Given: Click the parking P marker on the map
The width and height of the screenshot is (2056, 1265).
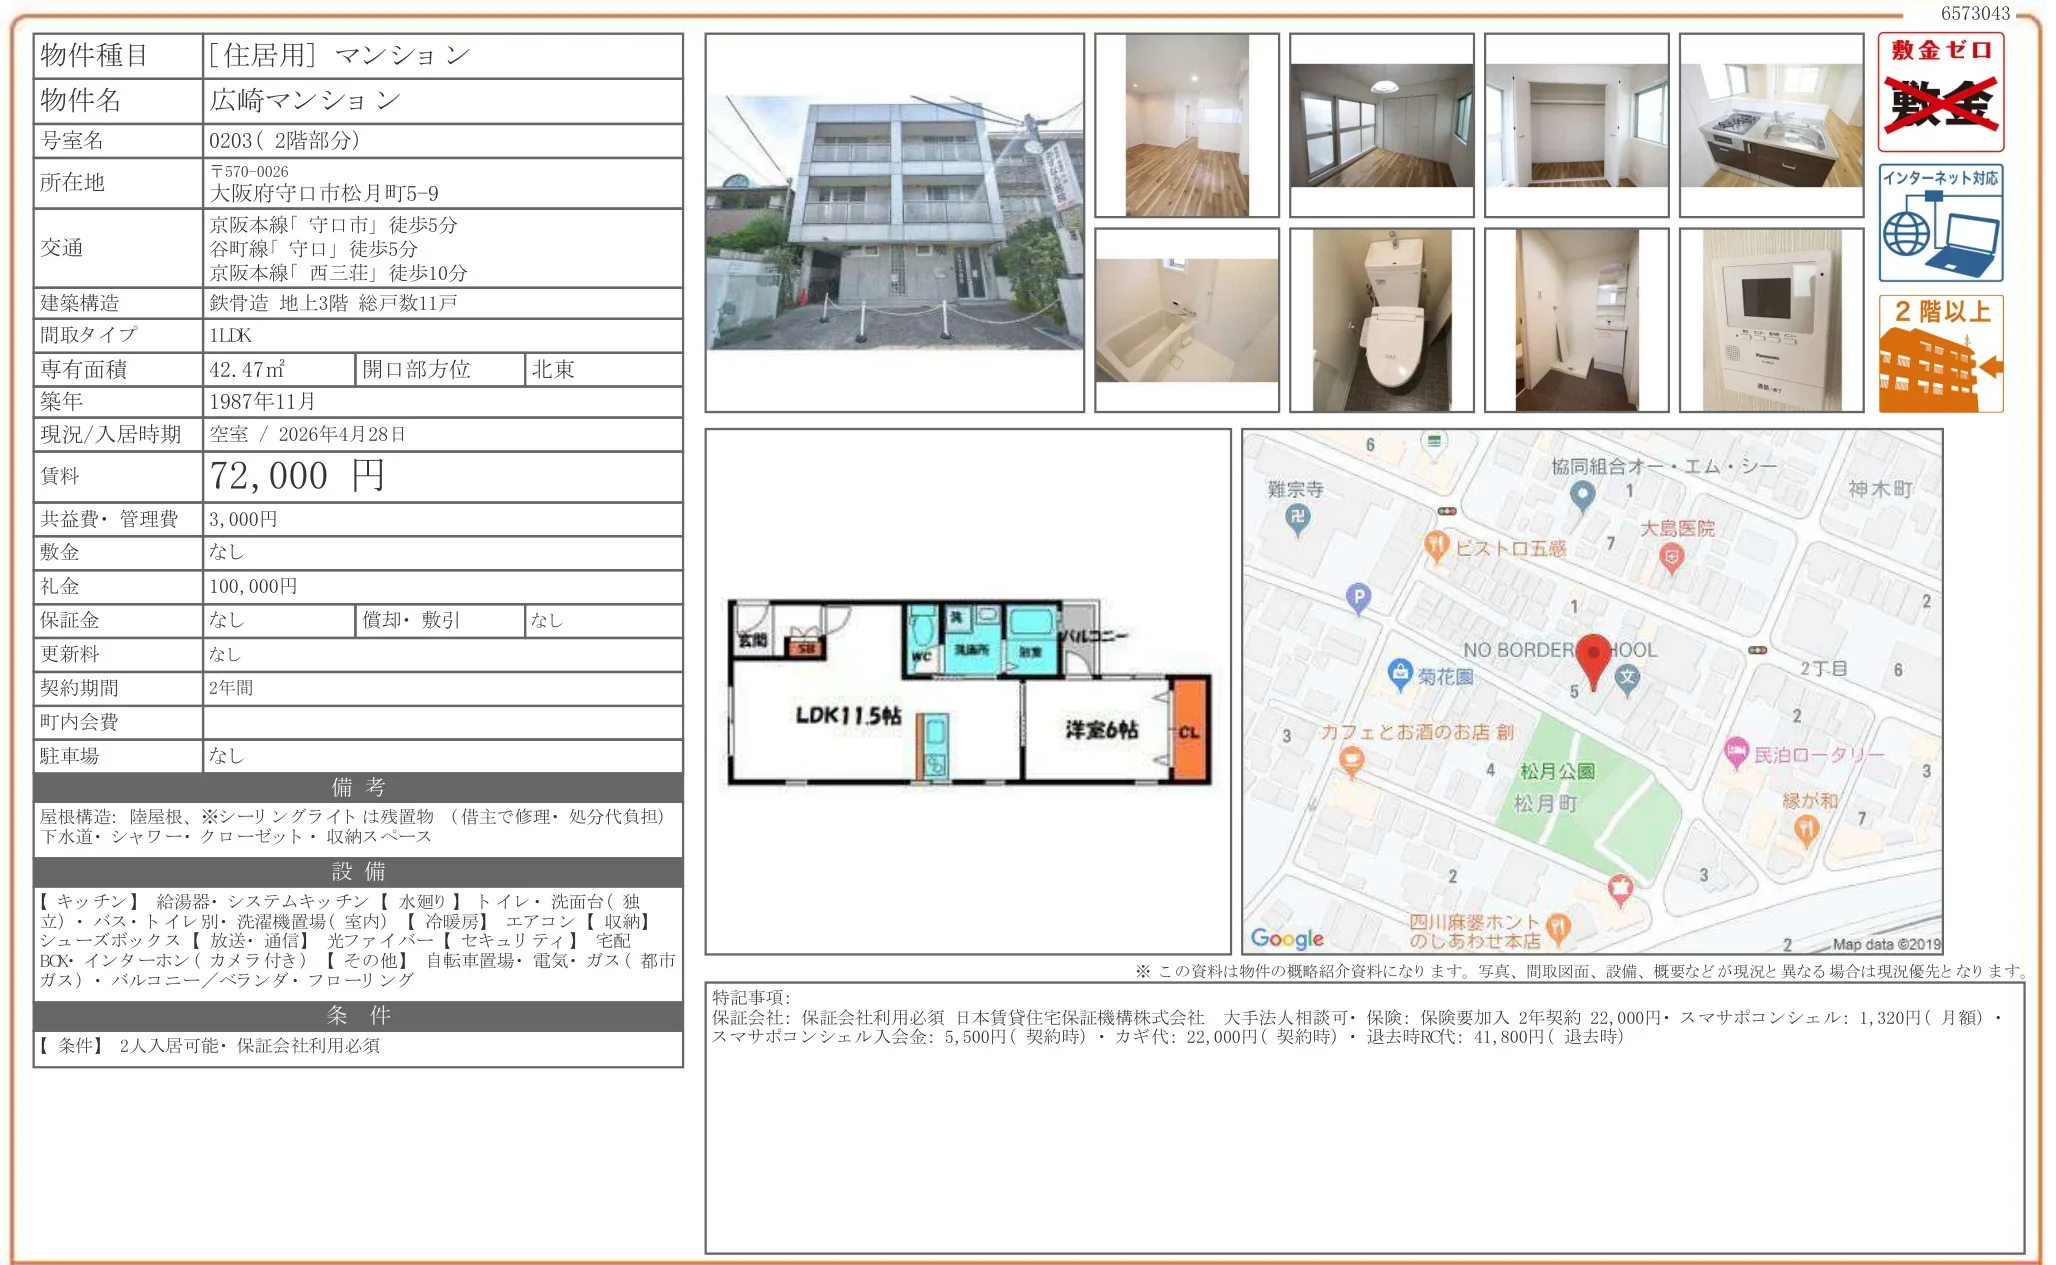Looking at the screenshot, I should pyautogui.click(x=1357, y=597).
